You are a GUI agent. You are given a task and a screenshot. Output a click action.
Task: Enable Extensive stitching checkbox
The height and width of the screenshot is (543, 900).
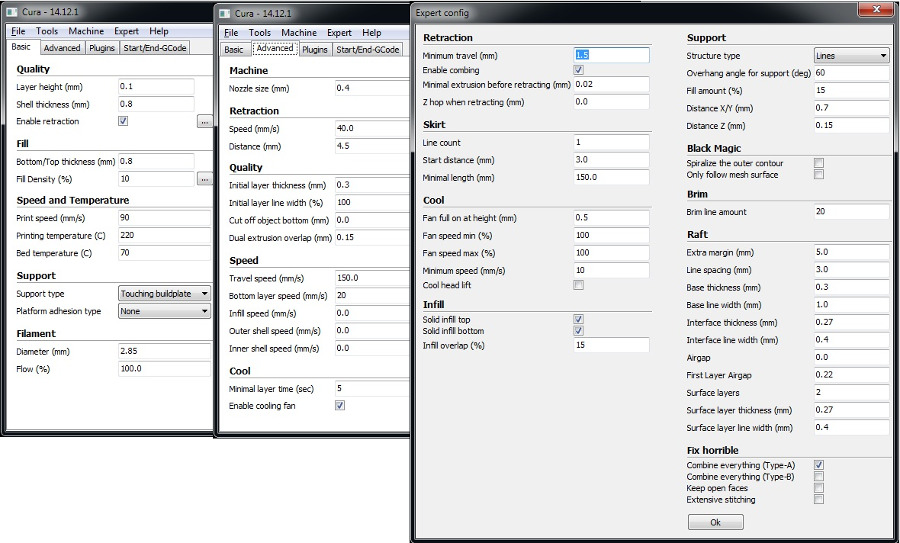(819, 499)
